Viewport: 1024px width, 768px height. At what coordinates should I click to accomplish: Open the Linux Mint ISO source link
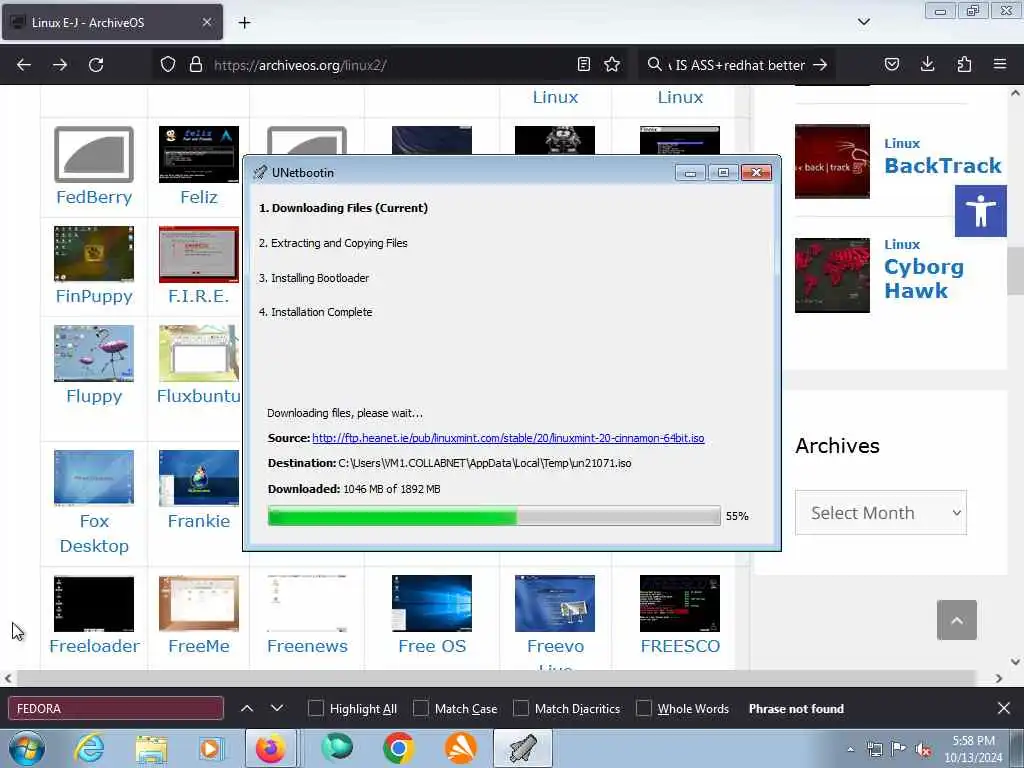click(508, 438)
